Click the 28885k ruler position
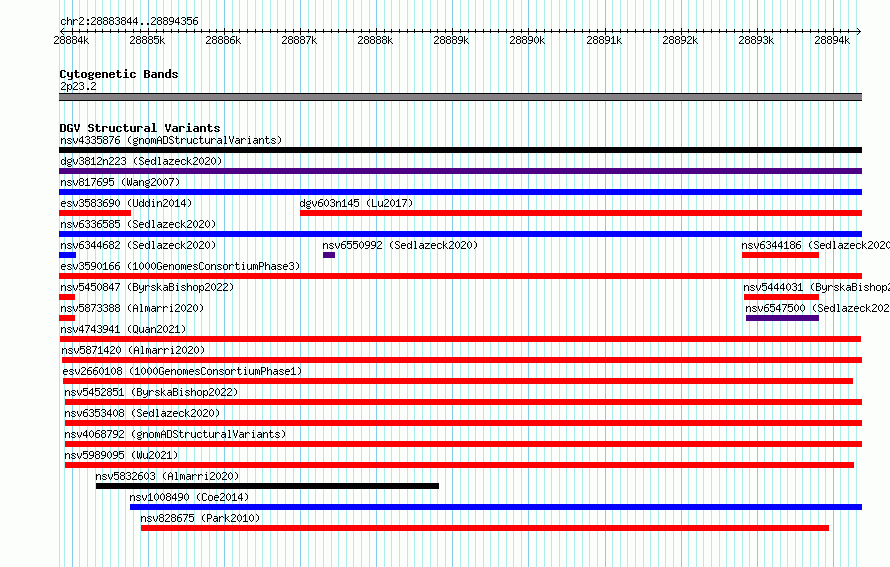 pos(147,40)
